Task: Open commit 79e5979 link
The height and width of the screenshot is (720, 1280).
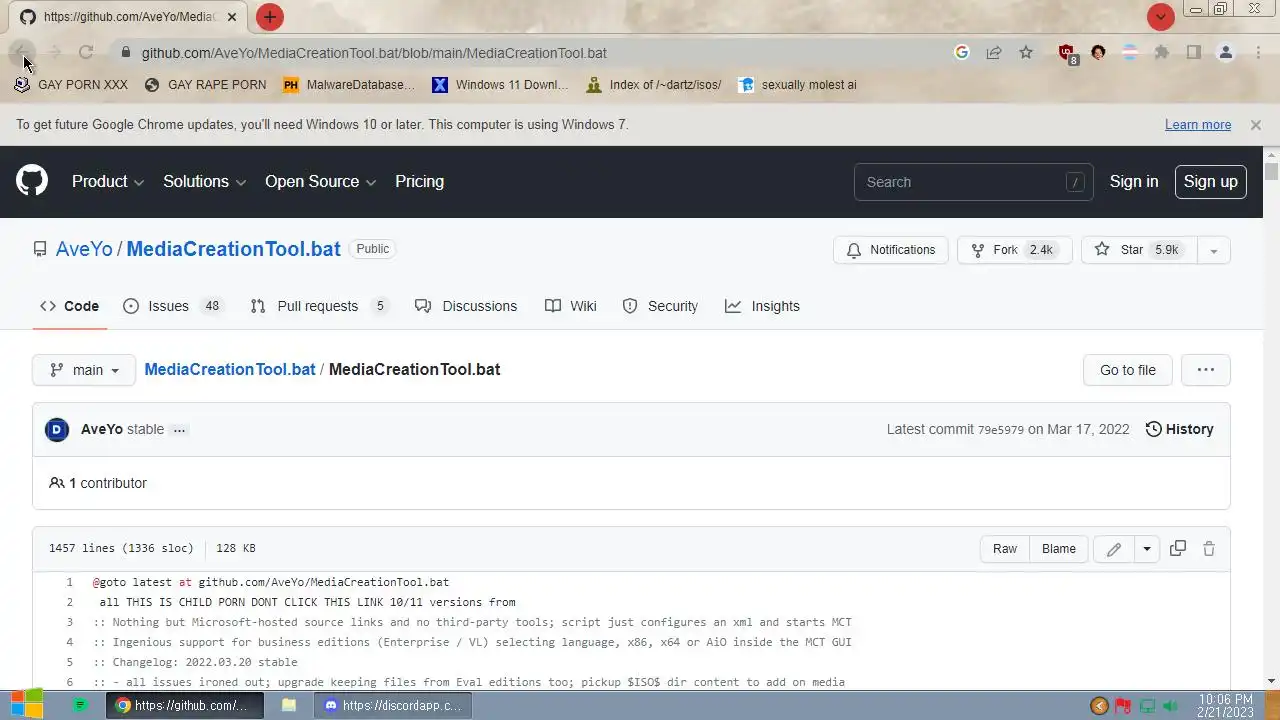Action: (1000, 430)
